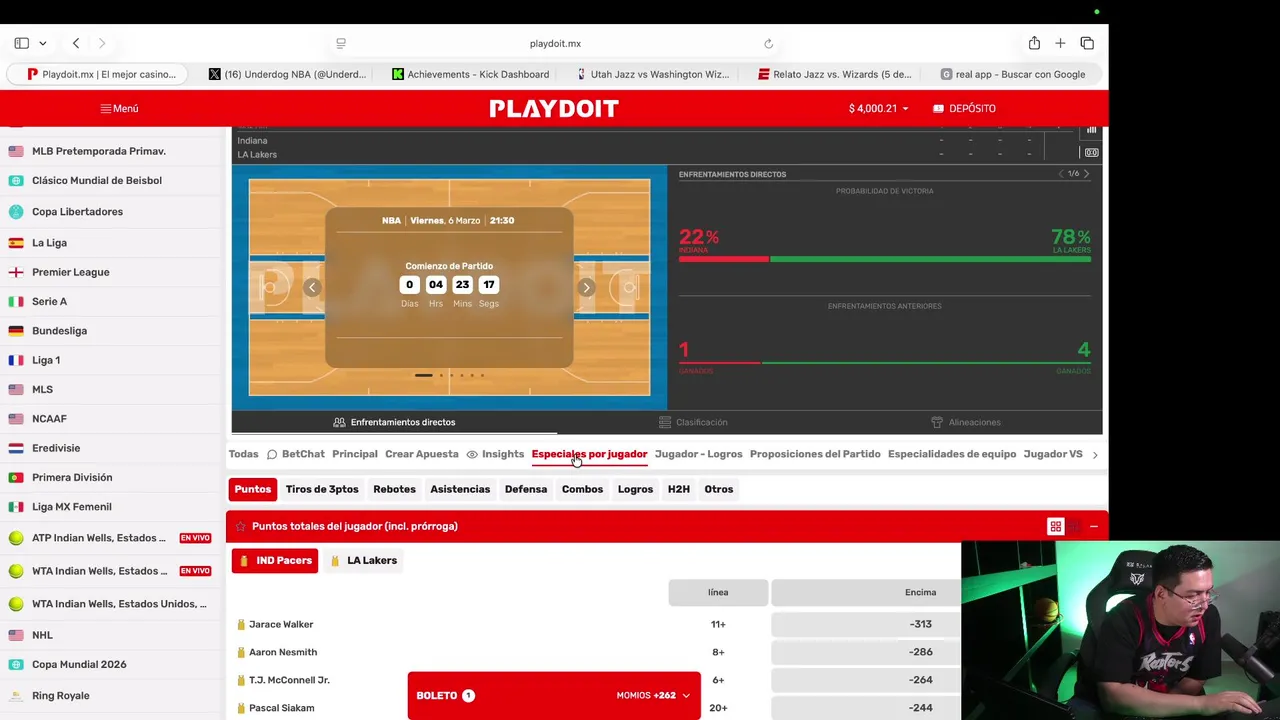
Task: Switch to the Achievements - Kick Dashboard tab
Action: pyautogui.click(x=470, y=74)
